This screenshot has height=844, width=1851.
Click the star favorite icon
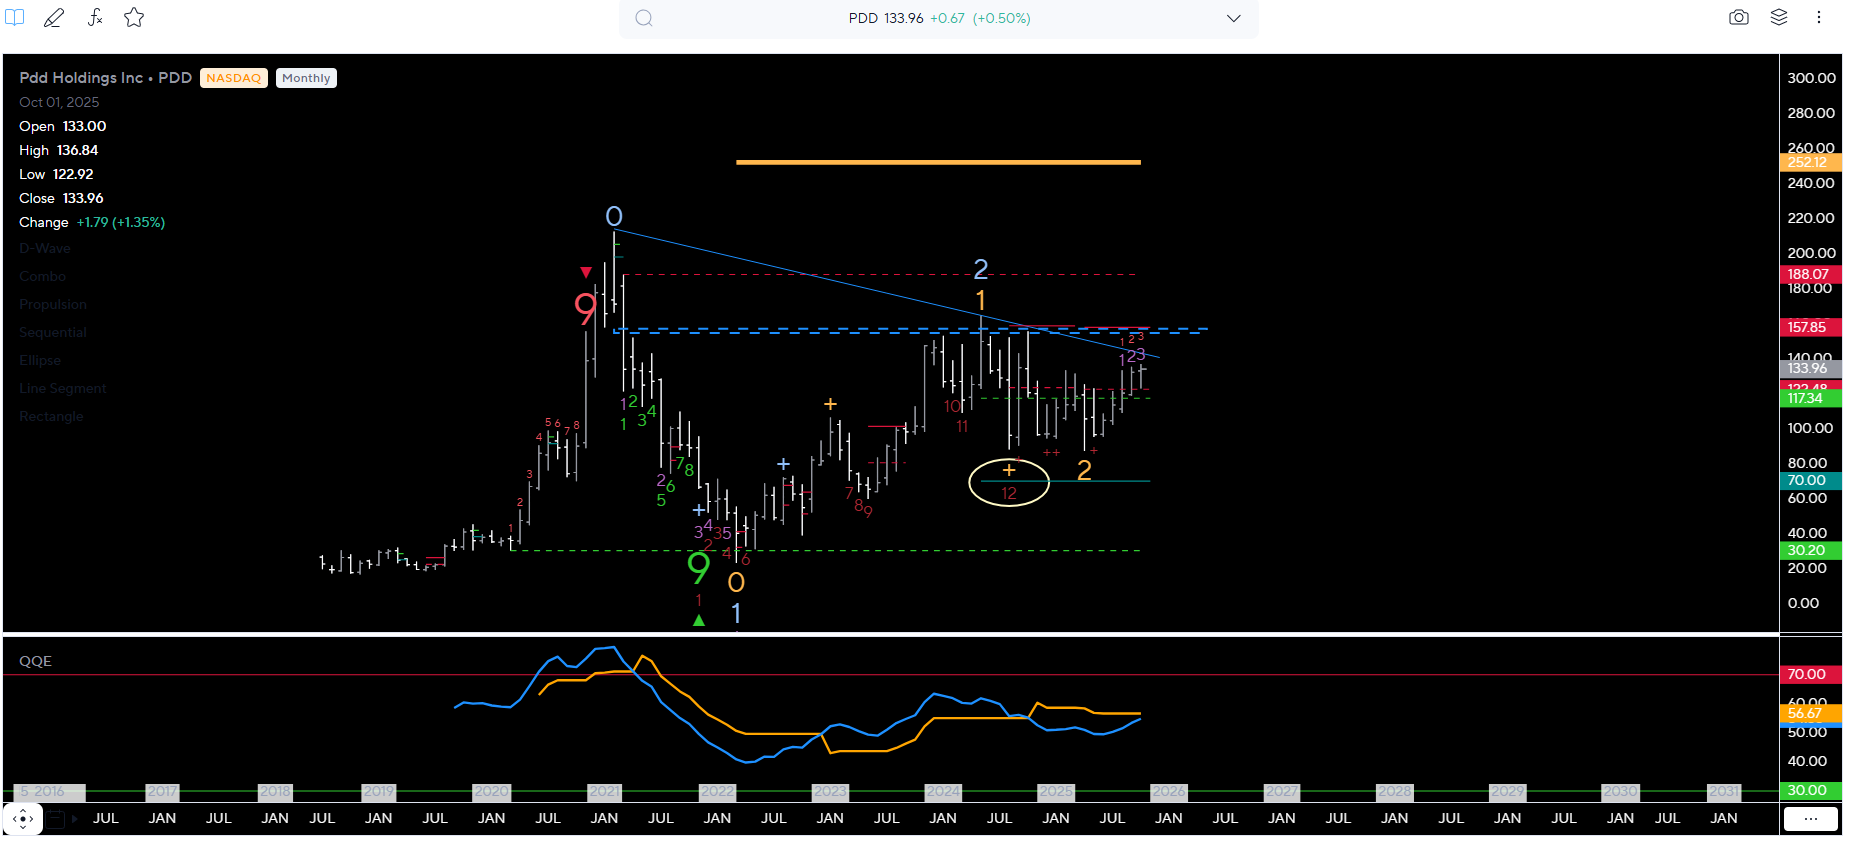point(134,18)
